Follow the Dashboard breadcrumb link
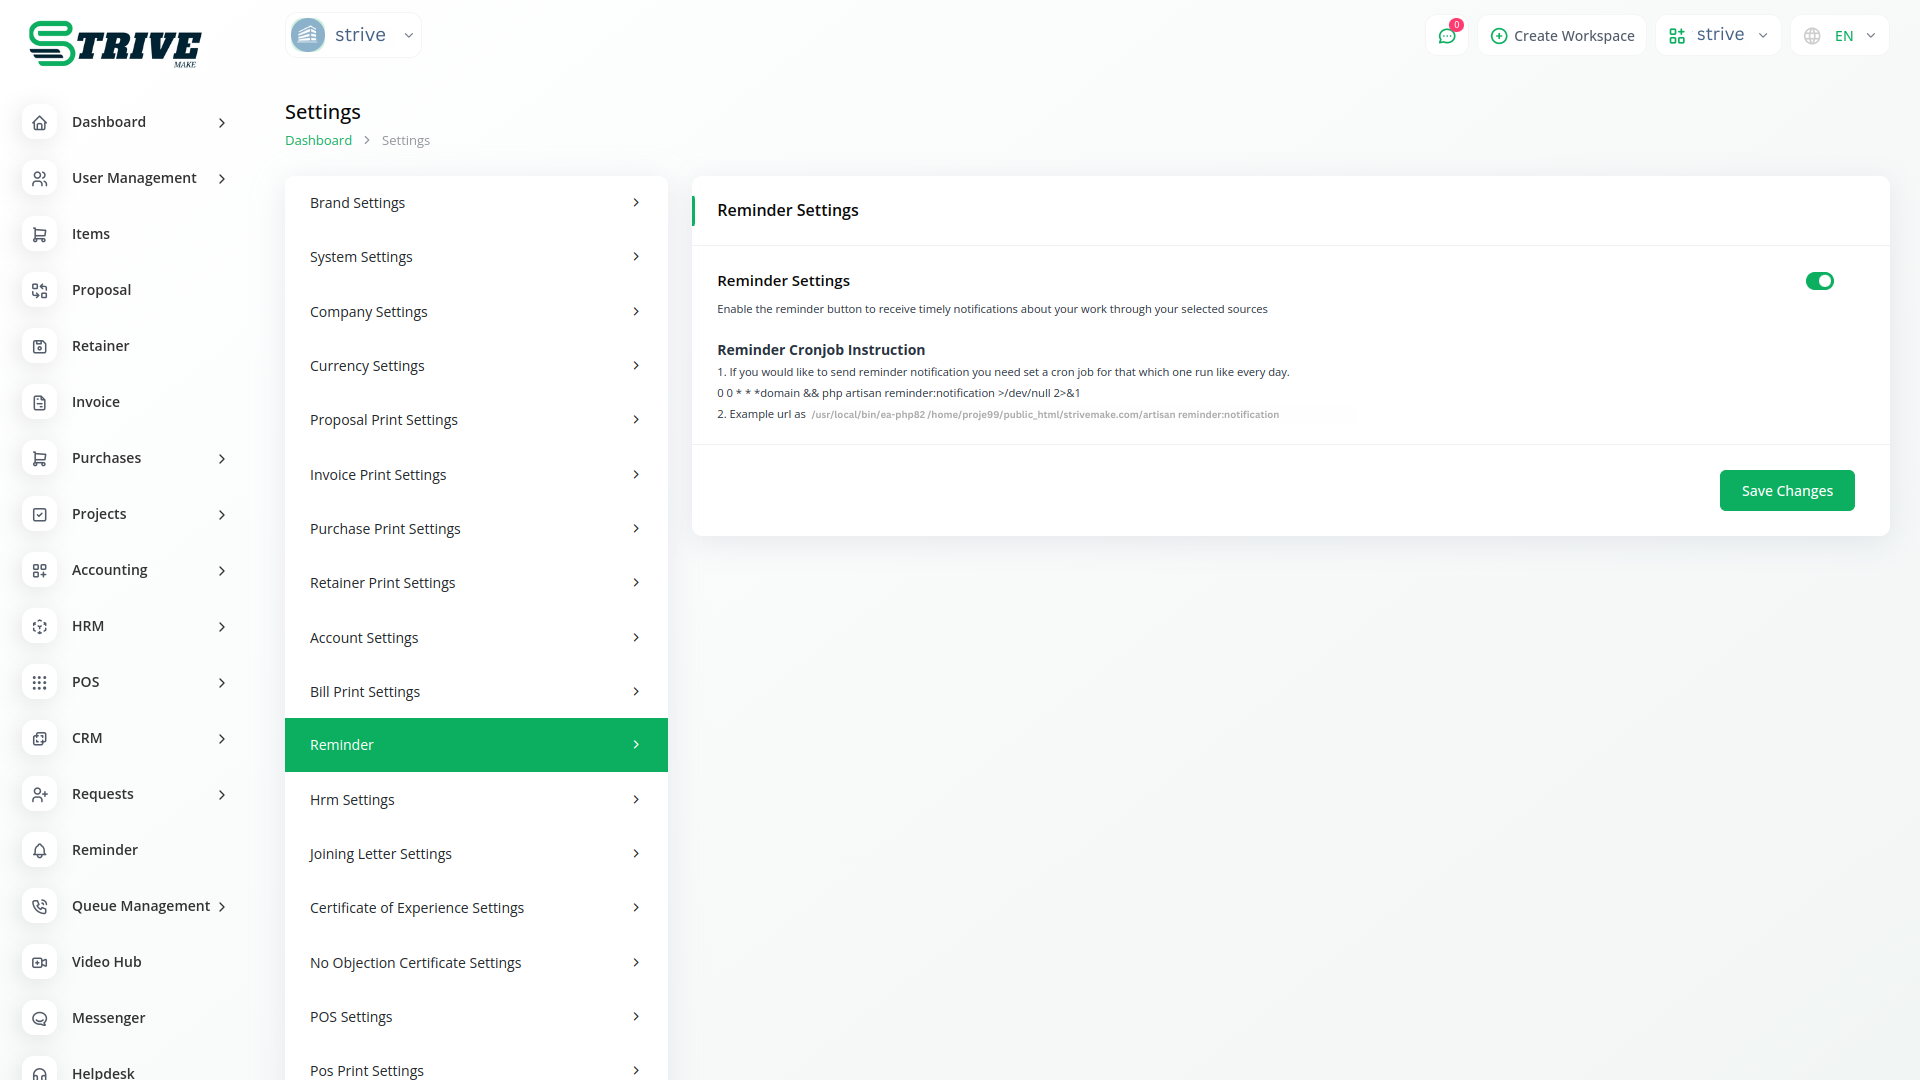The width and height of the screenshot is (1920, 1080). pyautogui.click(x=318, y=141)
